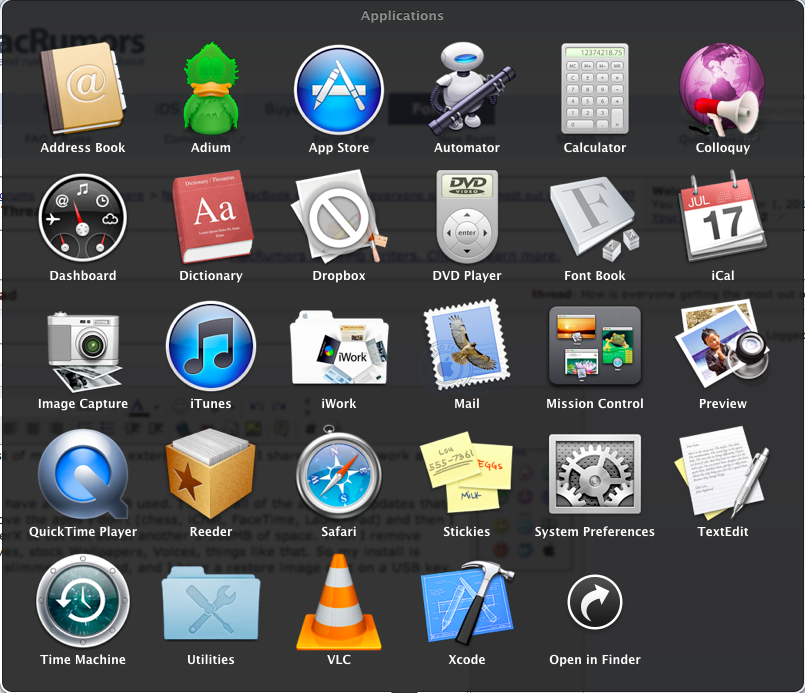
Task: Open Mission Control icon
Action: click(x=595, y=345)
